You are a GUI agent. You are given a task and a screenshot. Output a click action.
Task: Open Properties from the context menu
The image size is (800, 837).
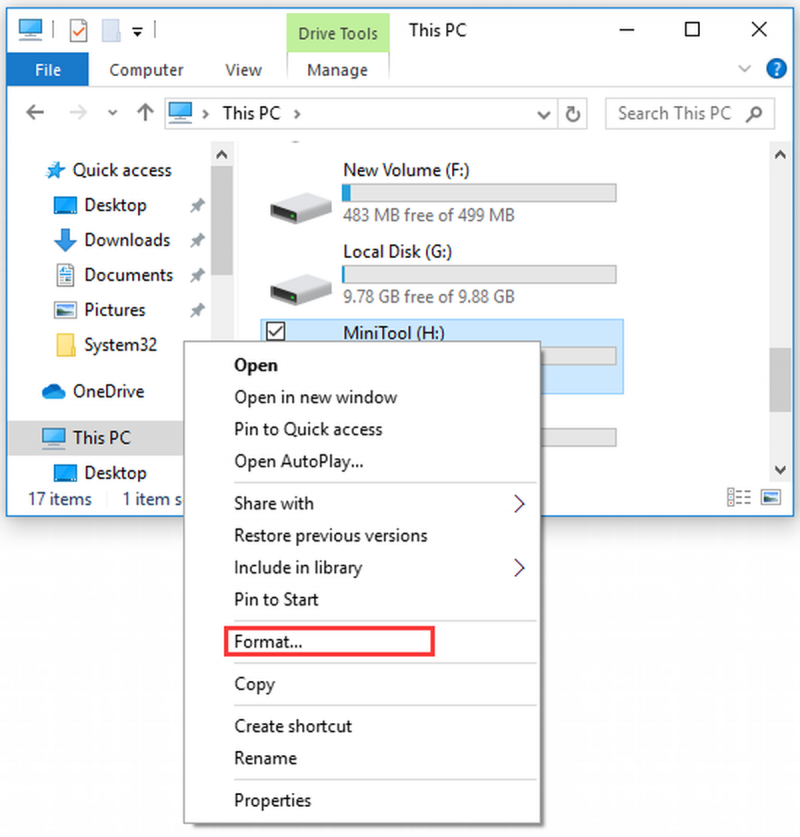tap(272, 800)
